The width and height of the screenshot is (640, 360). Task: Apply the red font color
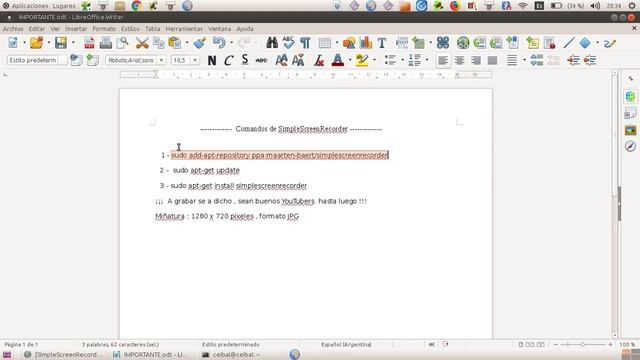point(338,60)
